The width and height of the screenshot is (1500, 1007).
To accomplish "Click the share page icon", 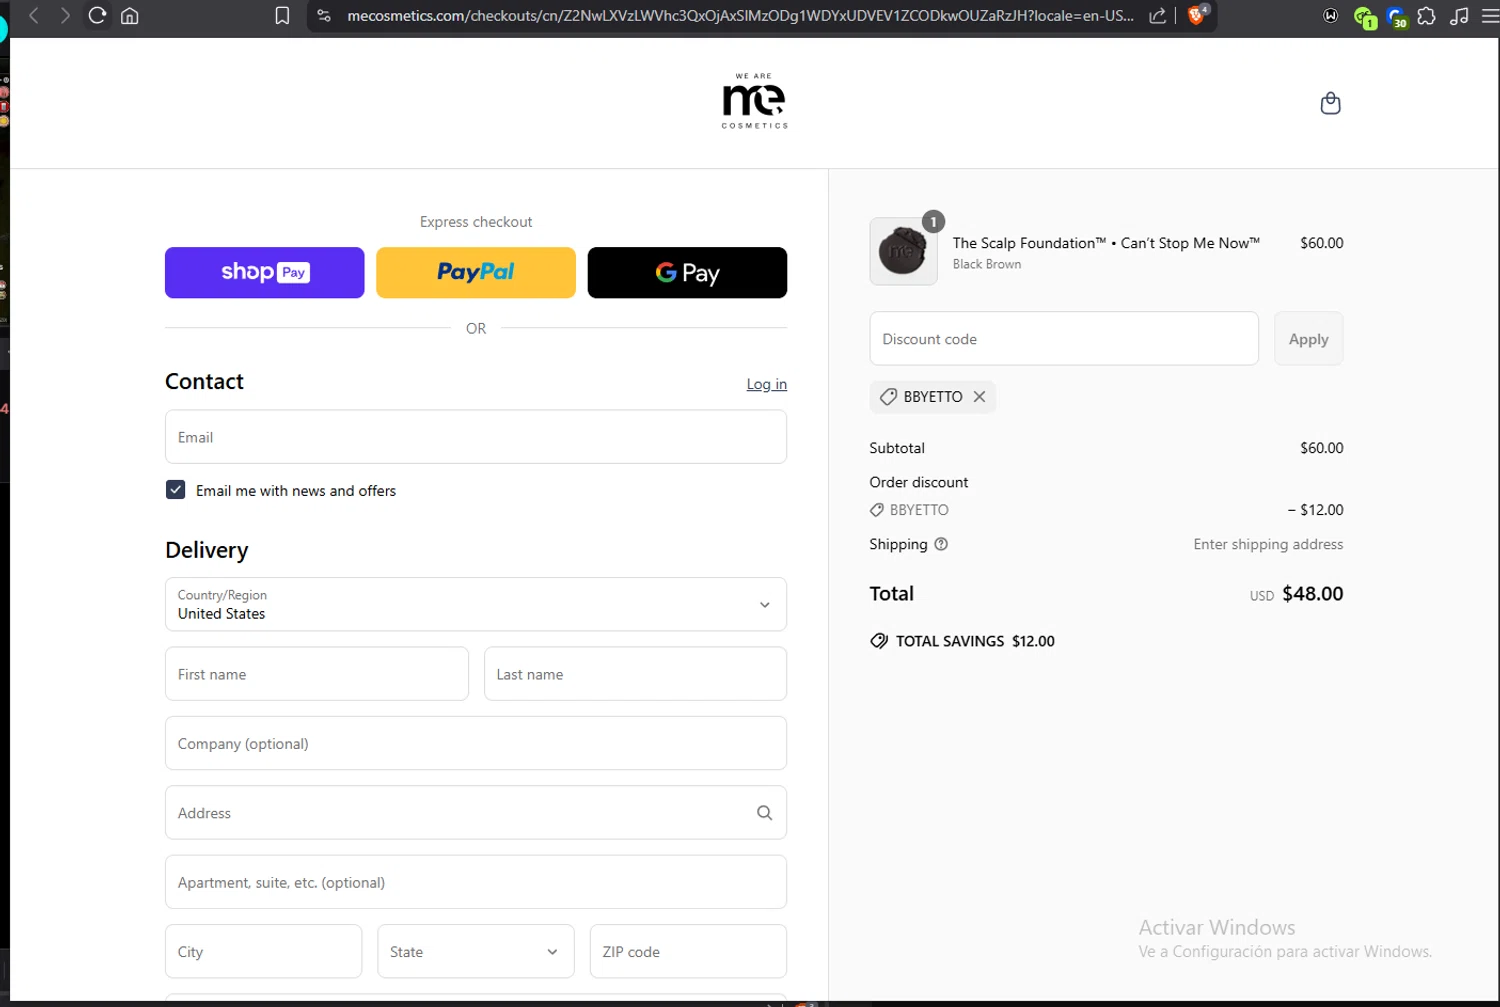I will [x=1157, y=16].
